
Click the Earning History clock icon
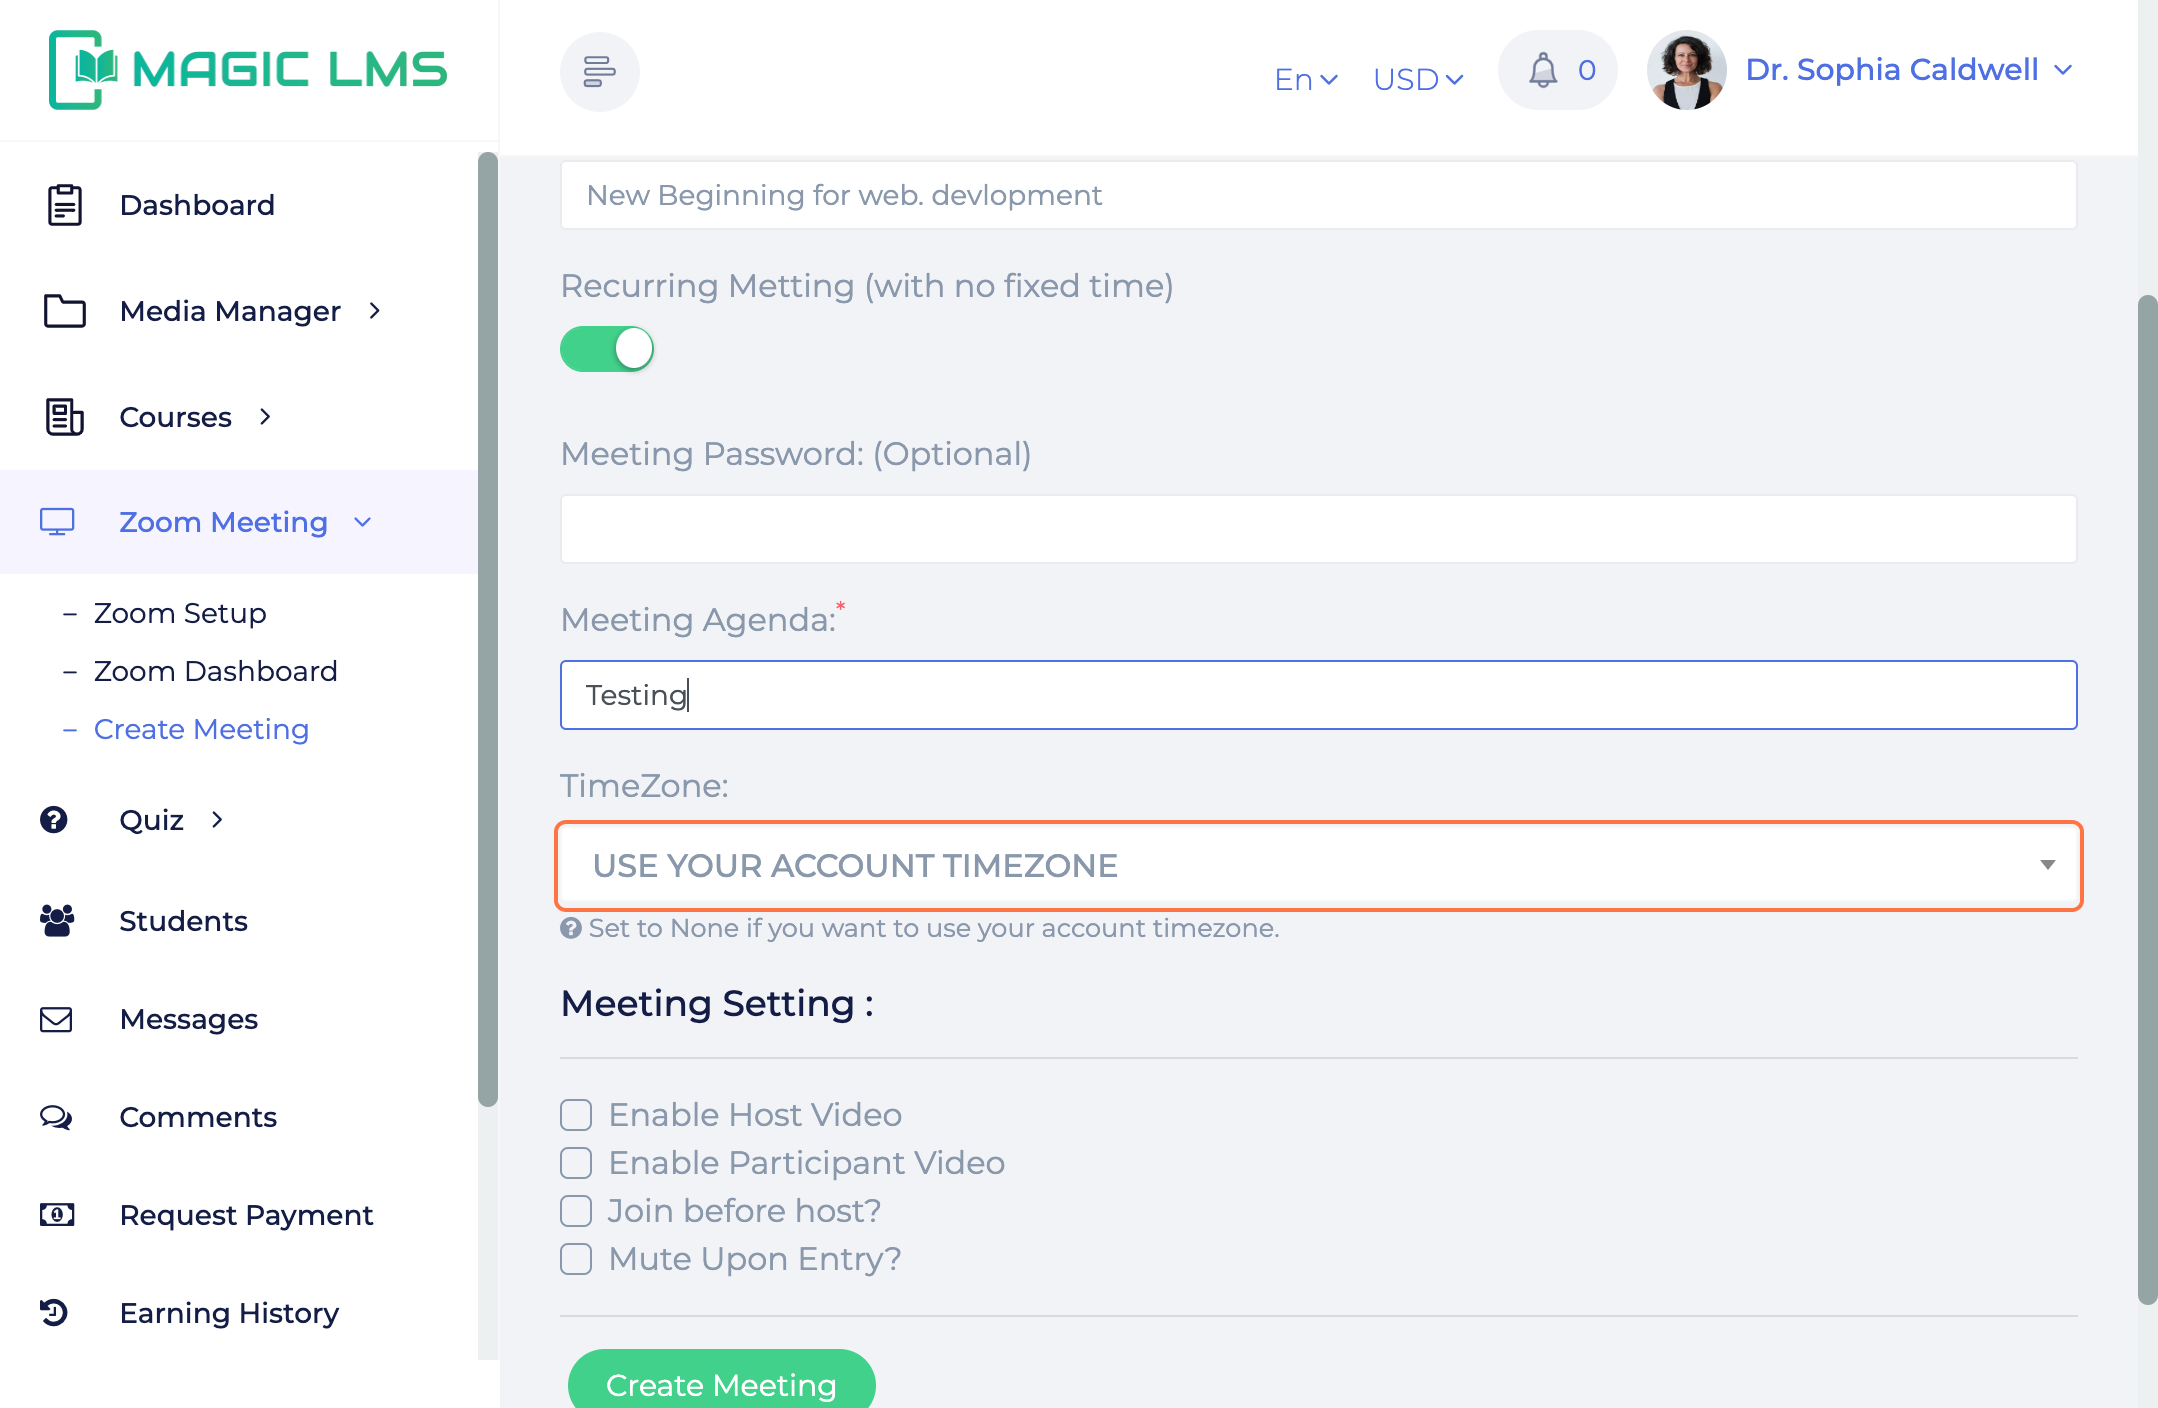click(x=54, y=1312)
